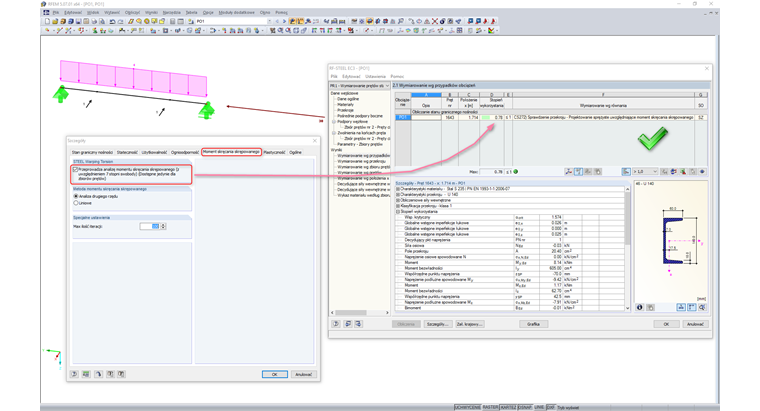Click open folder icon in main toolbar
This screenshot has width=760, height=411.
pos(55,21)
